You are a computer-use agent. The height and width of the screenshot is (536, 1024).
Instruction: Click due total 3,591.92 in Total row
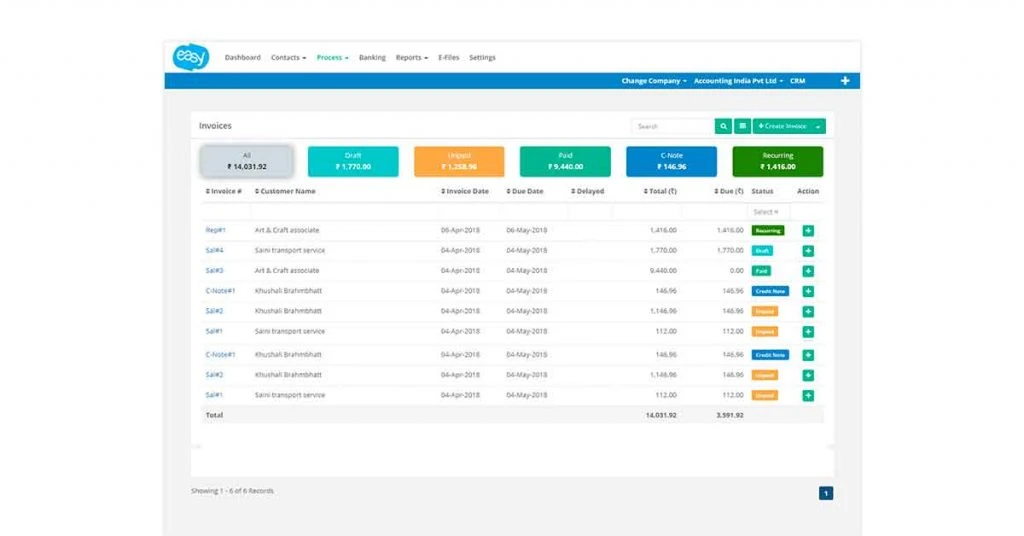coord(729,415)
